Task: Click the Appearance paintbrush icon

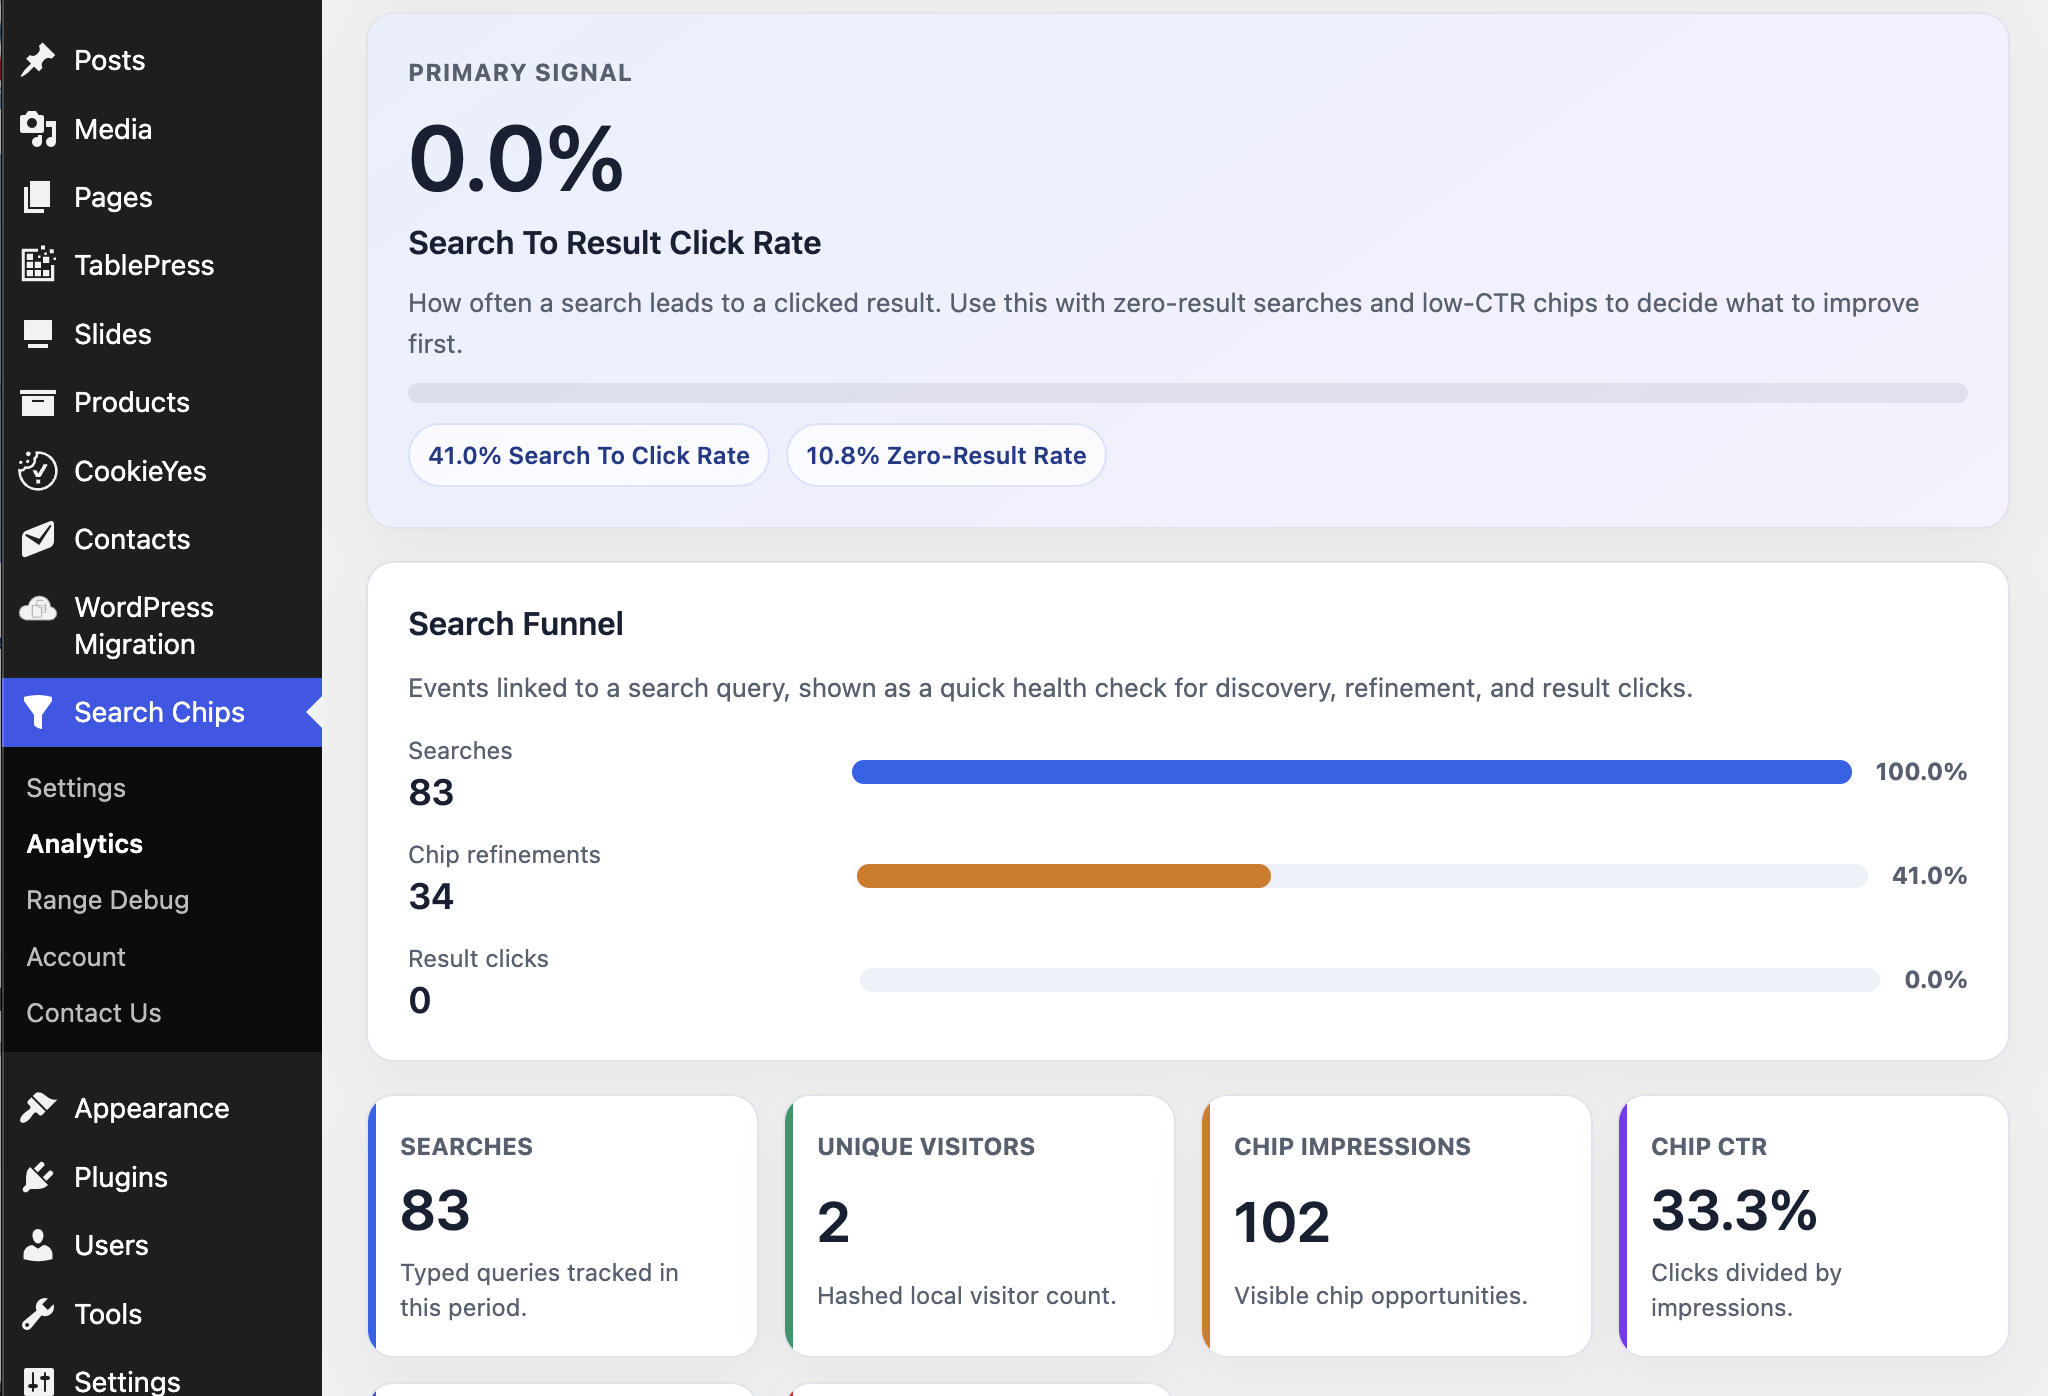Action: click(x=38, y=1108)
